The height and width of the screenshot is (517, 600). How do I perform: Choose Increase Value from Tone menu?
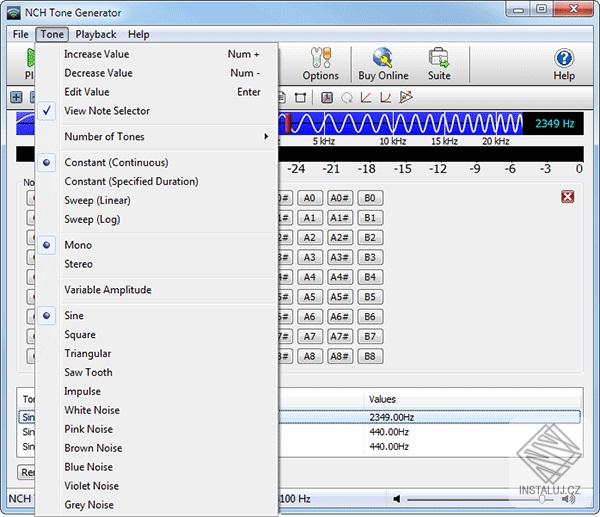[x=157, y=54]
